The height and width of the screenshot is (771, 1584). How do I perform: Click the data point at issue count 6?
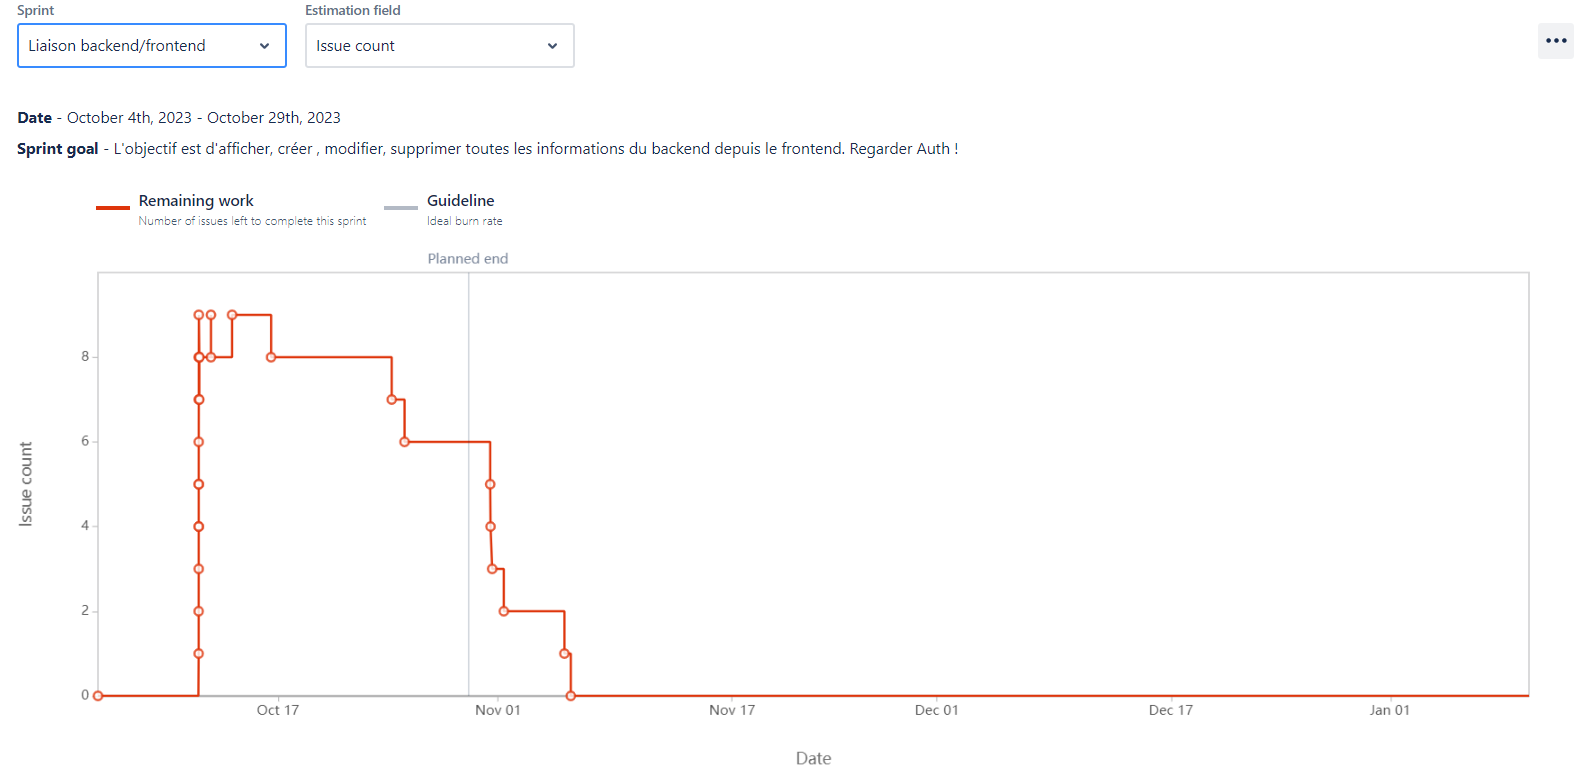[404, 440]
